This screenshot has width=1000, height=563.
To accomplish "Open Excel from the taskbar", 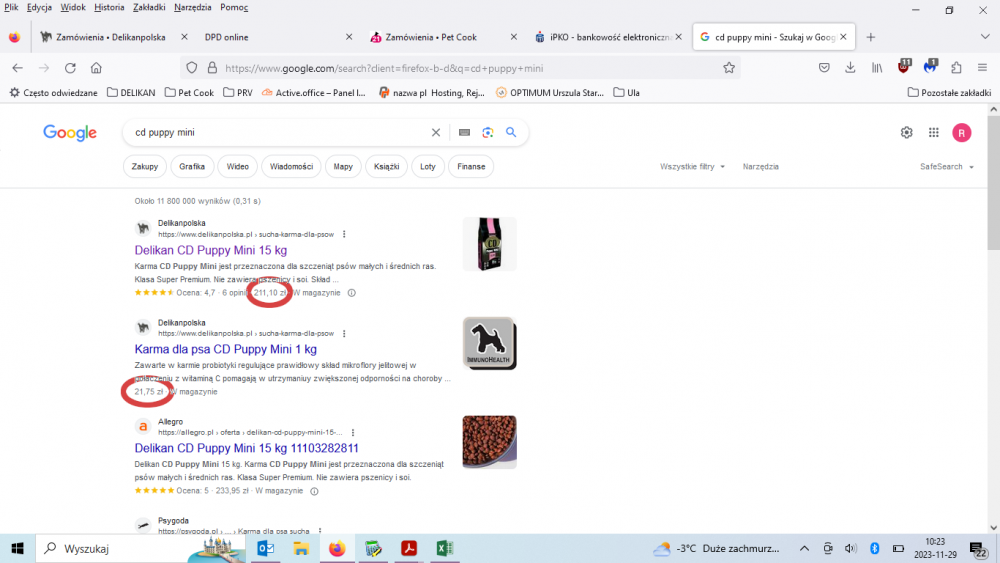I will click(x=445, y=548).
